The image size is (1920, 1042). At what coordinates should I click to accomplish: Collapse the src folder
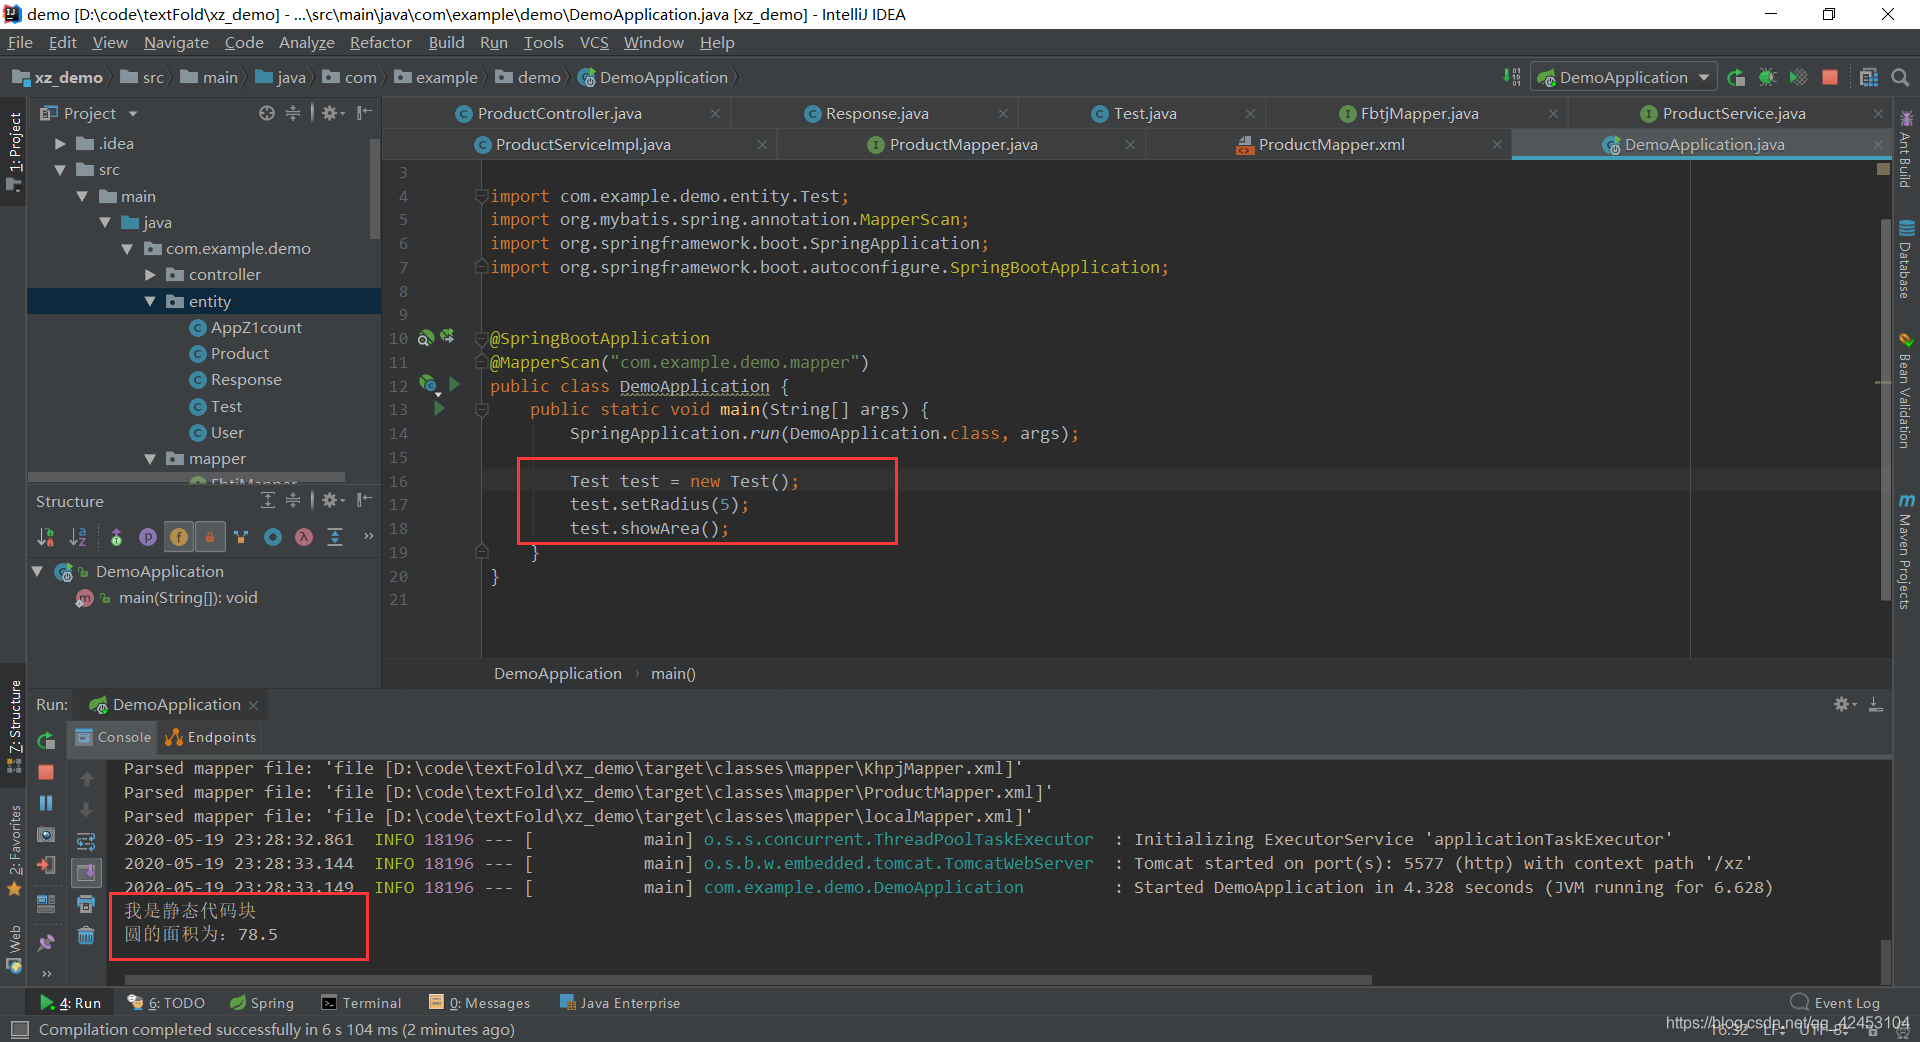[60, 169]
